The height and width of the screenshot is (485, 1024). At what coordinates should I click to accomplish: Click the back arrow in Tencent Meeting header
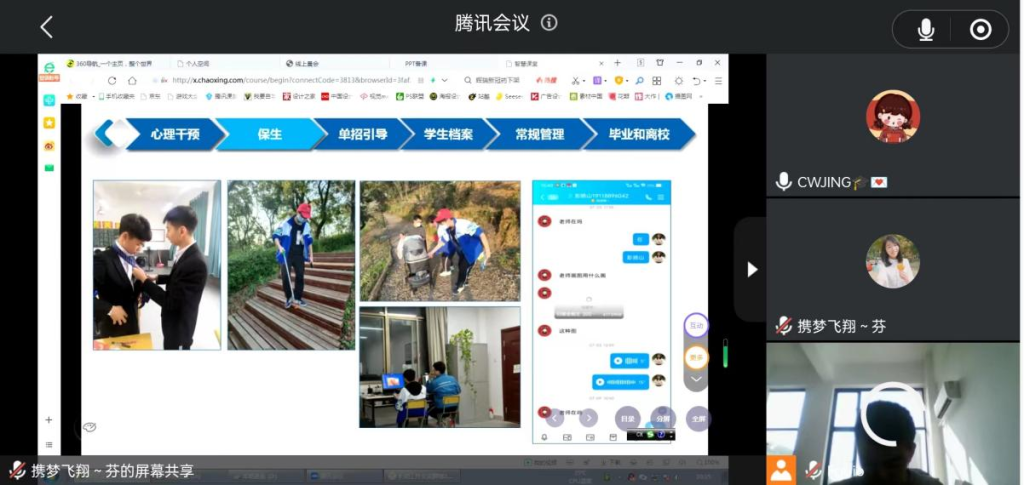tap(46, 27)
